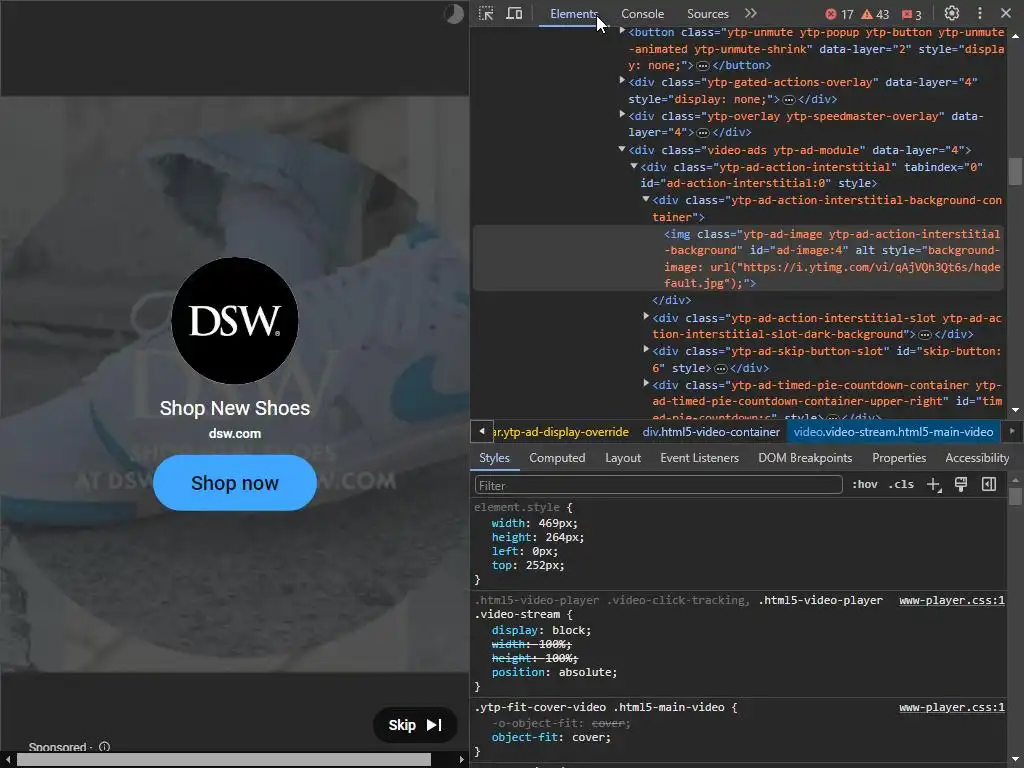Viewport: 1024px width, 768px height.
Task: Open the Event Listeners tab
Action: 699,458
